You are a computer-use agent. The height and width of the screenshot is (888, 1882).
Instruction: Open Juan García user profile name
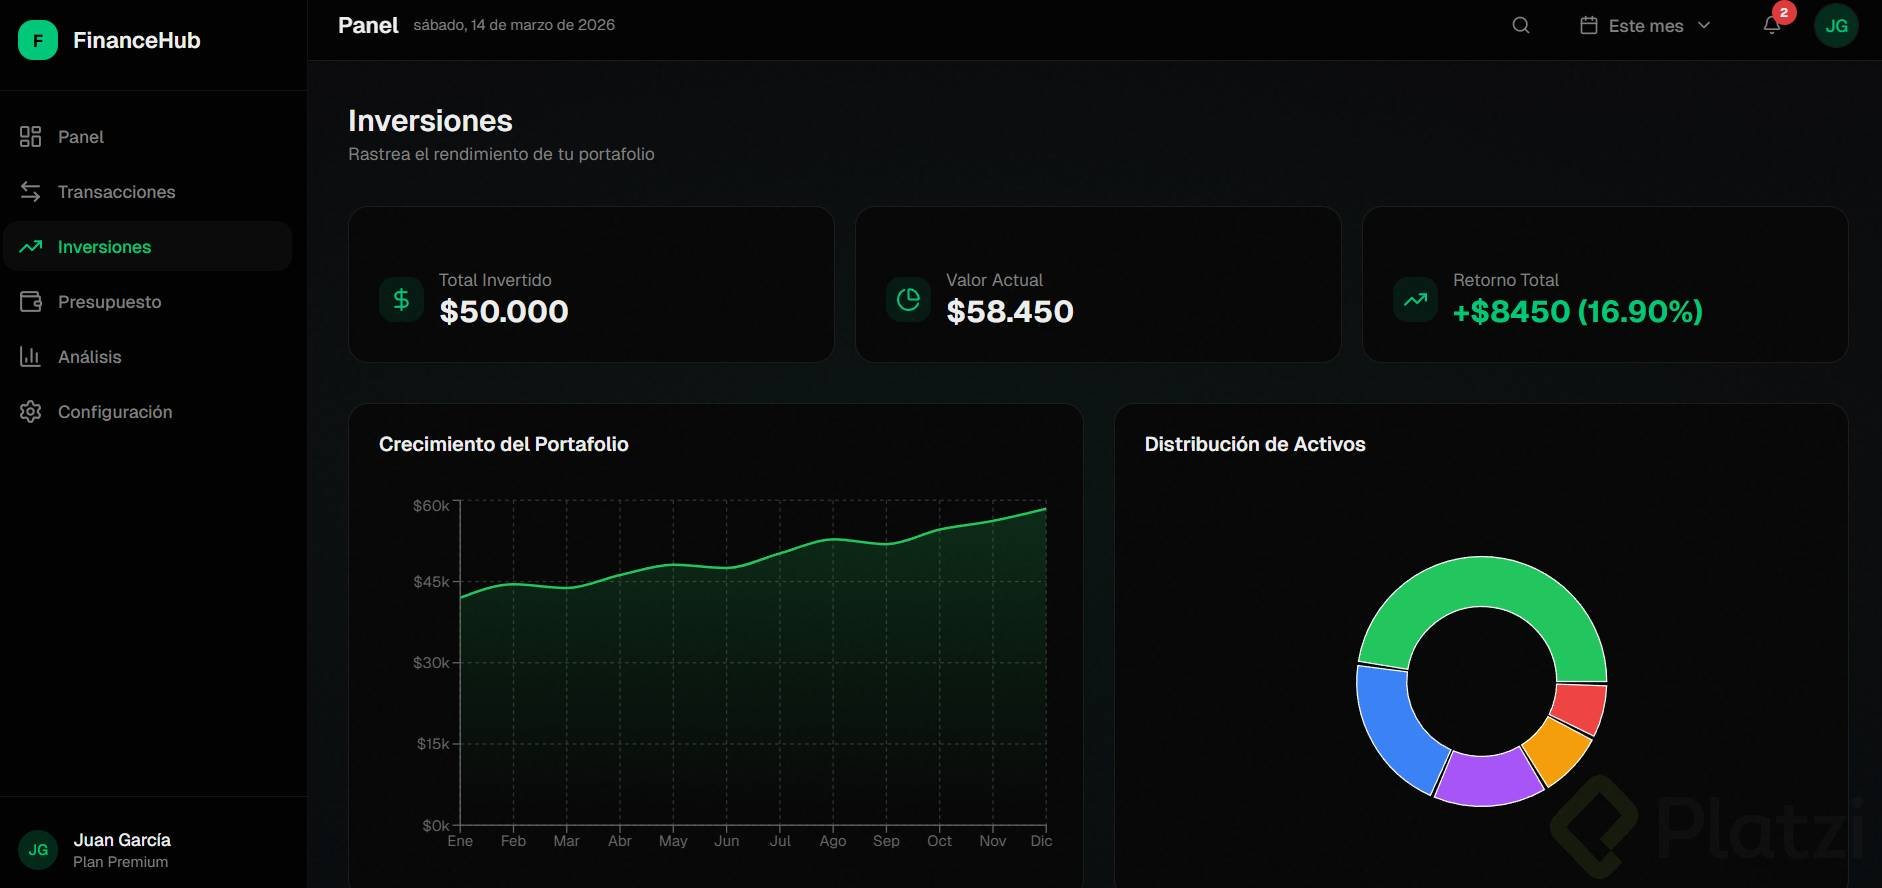[122, 840]
